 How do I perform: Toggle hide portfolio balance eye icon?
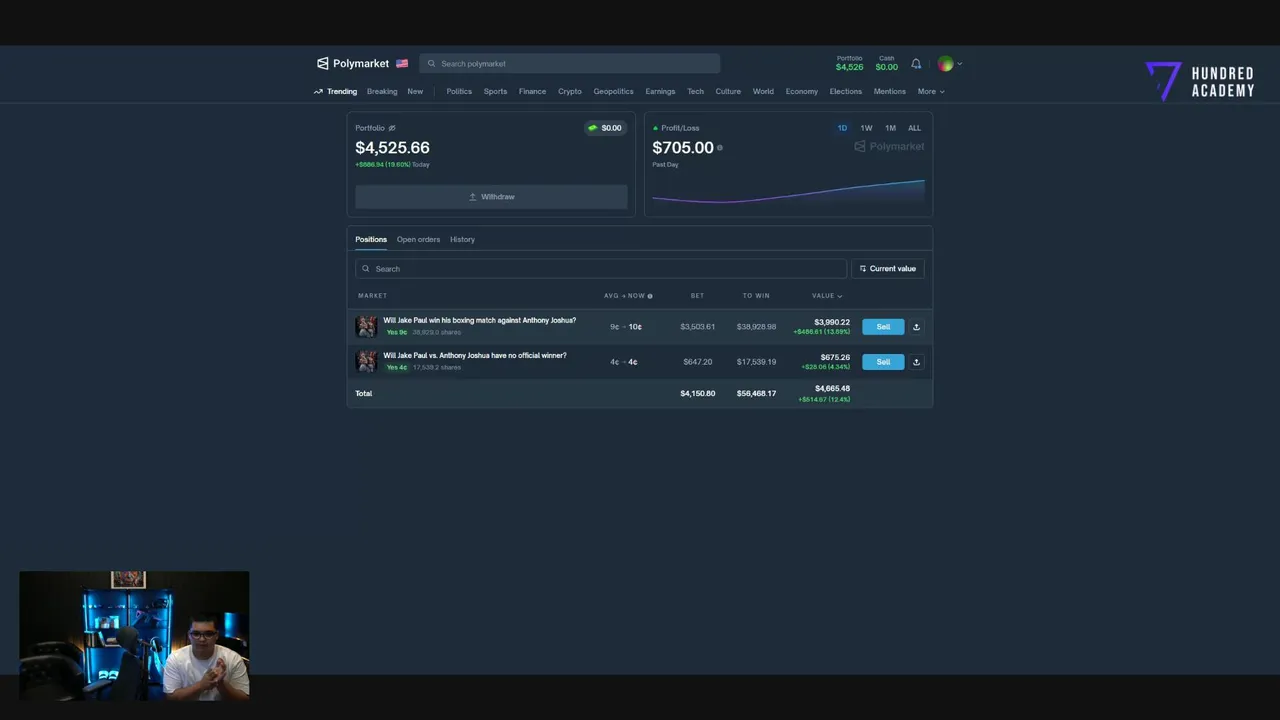[x=392, y=128]
